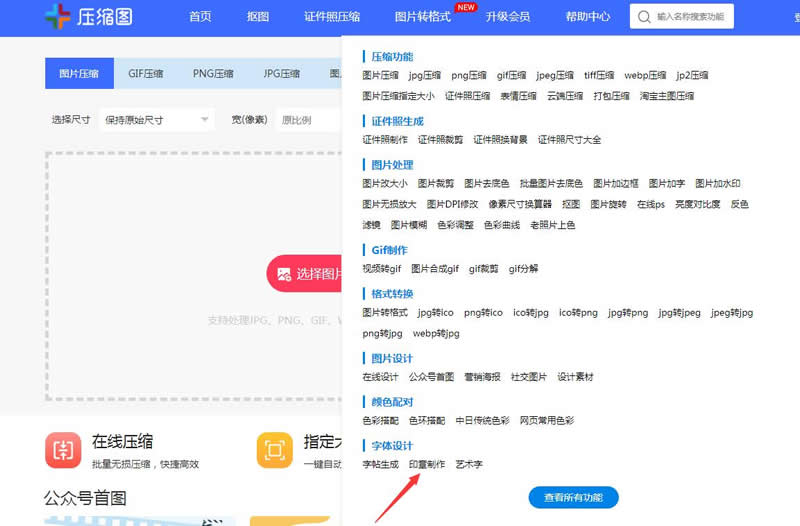
Task: Open the 证件照压缩 navigation item
Action: (332, 17)
